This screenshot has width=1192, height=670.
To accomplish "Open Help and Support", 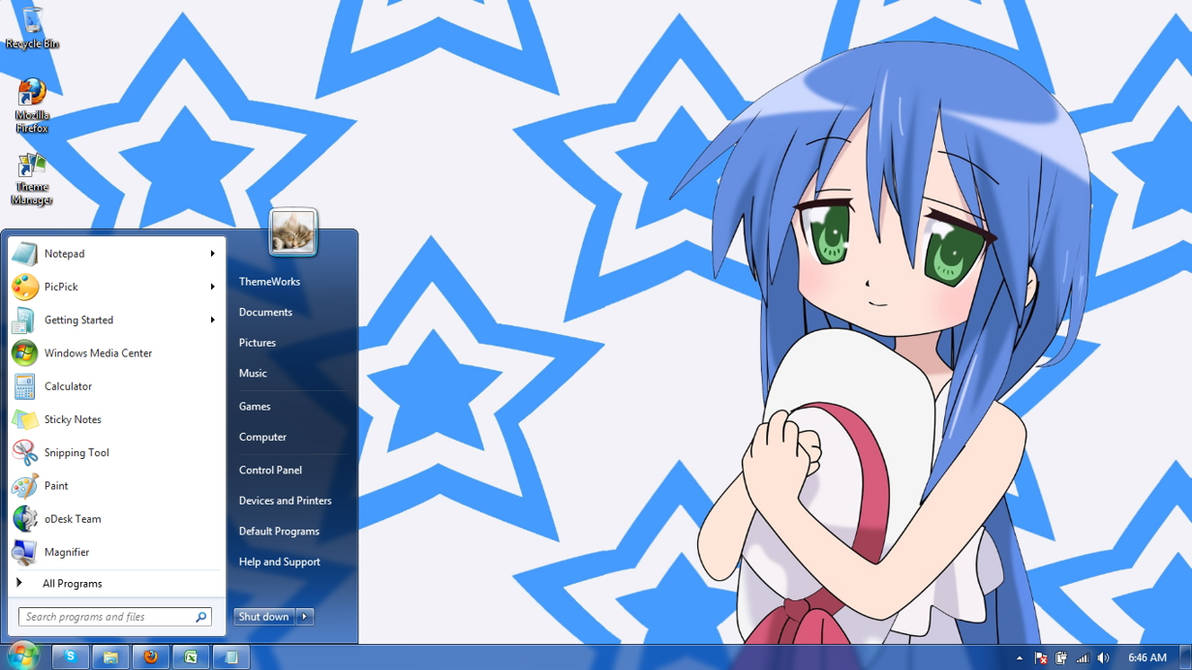I will pos(279,562).
